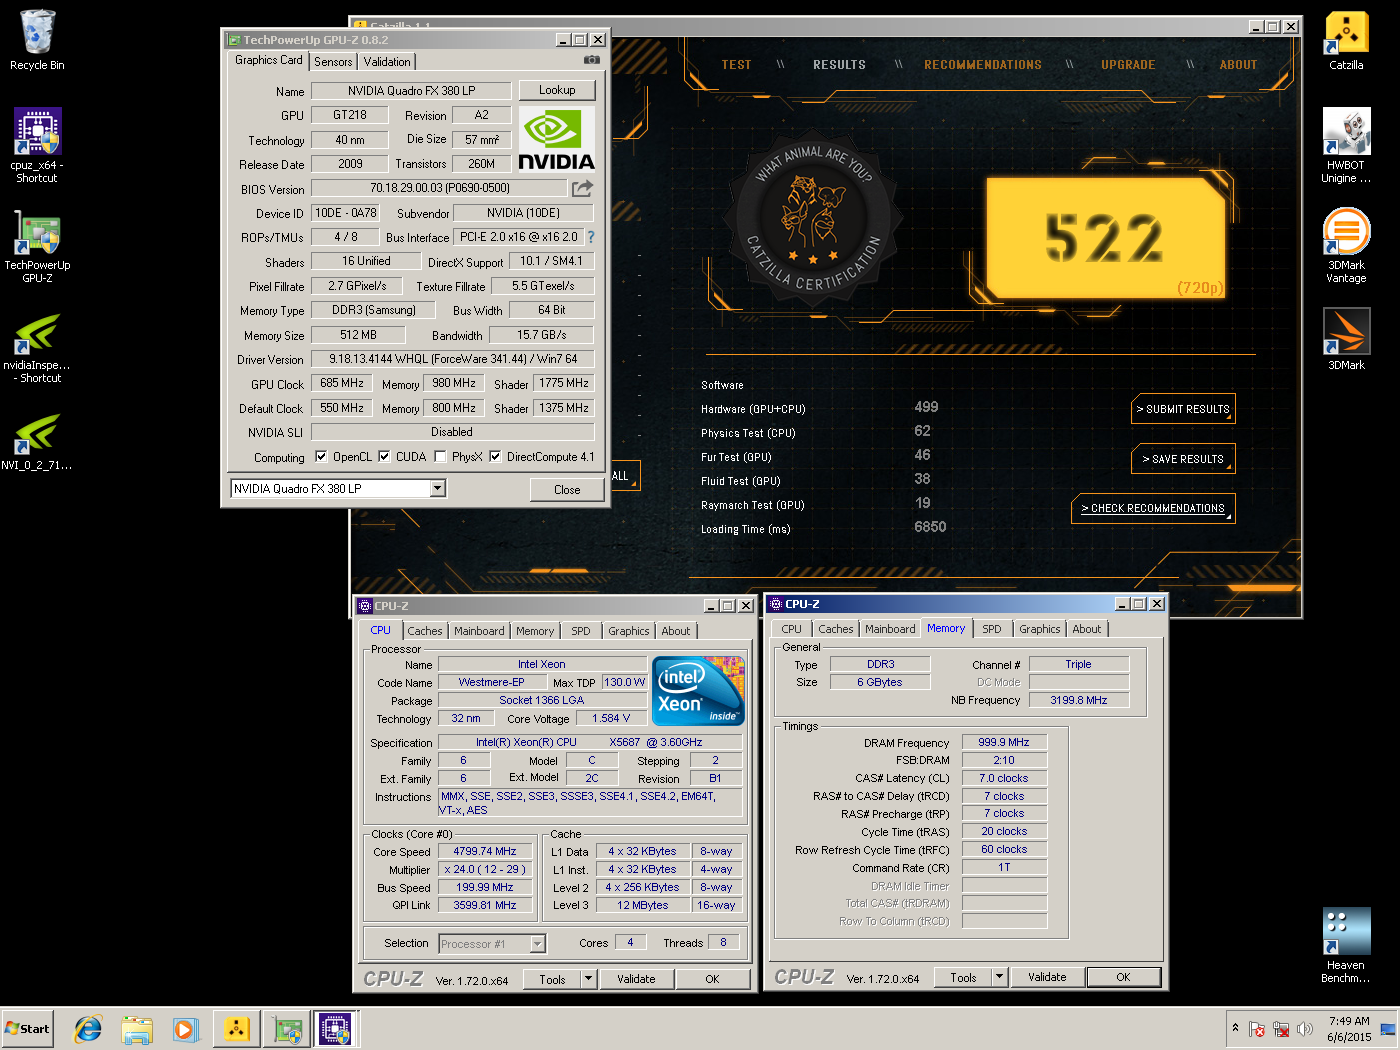Viewport: 1400px width, 1050px height.
Task: Click the CHECK RECOMMENDATIONS link in Catzilla
Action: tap(1153, 508)
